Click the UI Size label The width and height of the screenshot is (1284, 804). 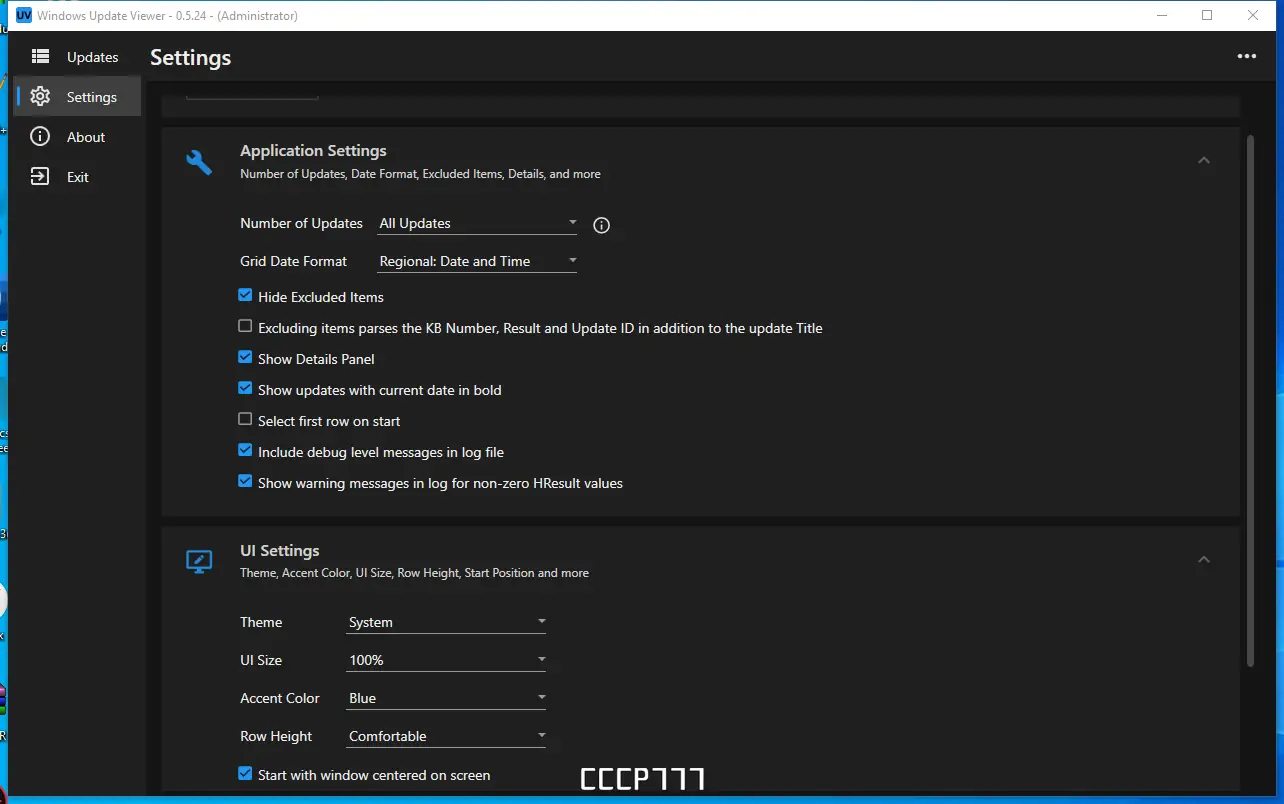(x=261, y=660)
